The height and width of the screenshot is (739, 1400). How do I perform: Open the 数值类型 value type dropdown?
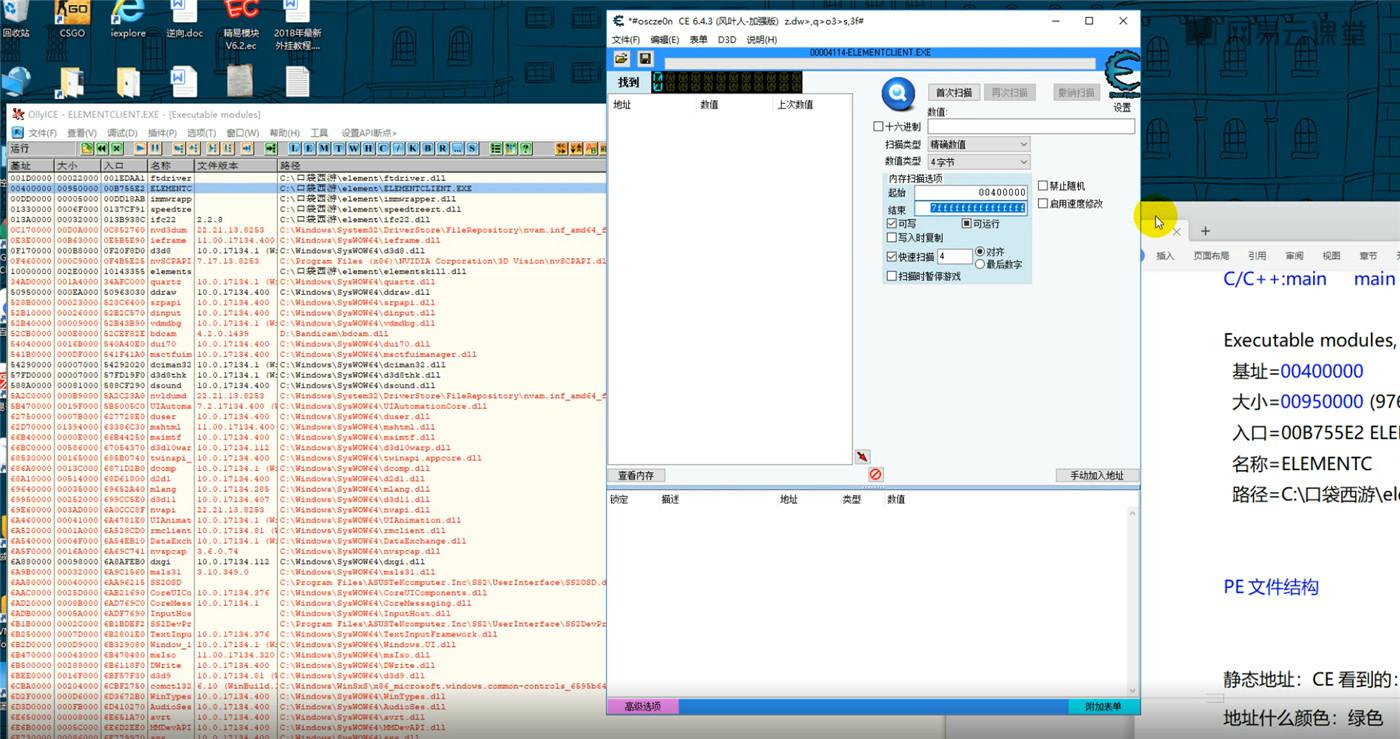978,161
